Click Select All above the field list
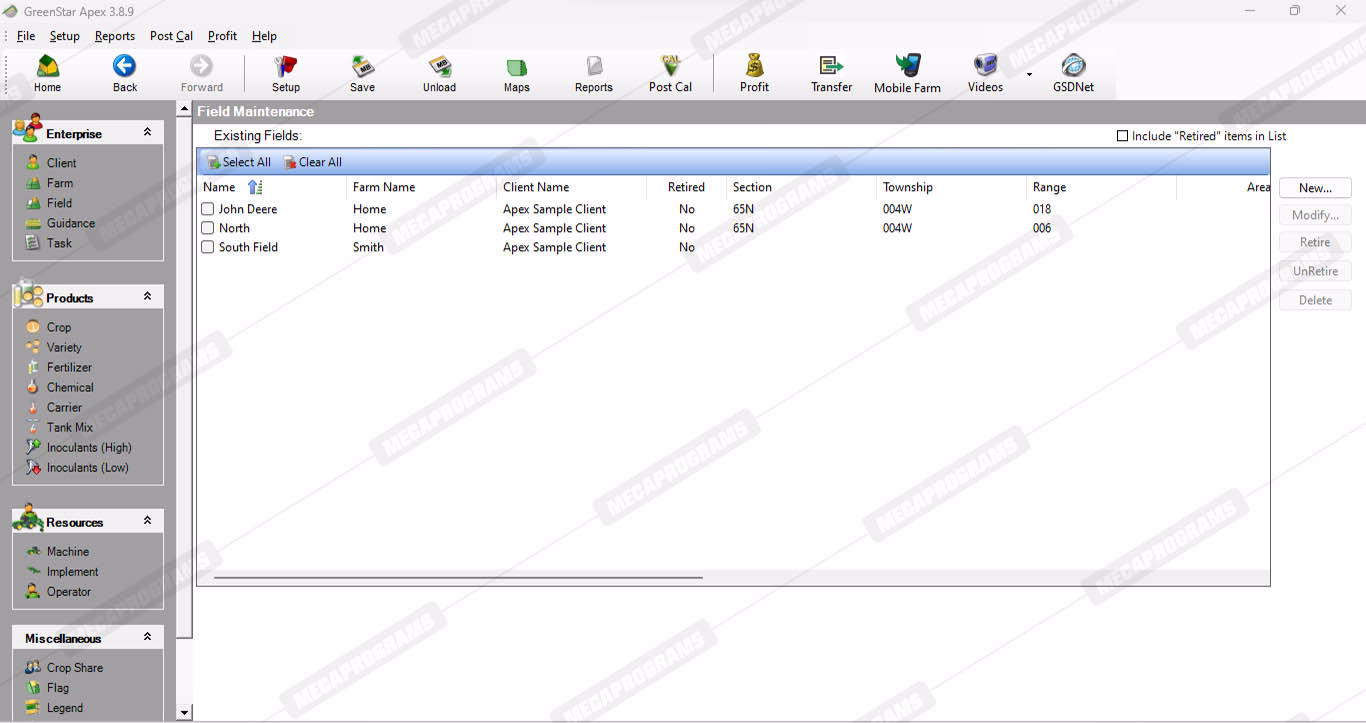This screenshot has width=1366, height=723. 239,162
